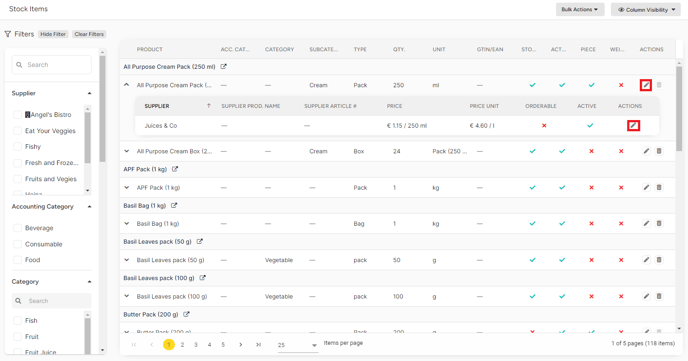Open external link for Basil Leaves pack (100 g)
Image resolution: width=688 pixels, height=361 pixels.
202,278
